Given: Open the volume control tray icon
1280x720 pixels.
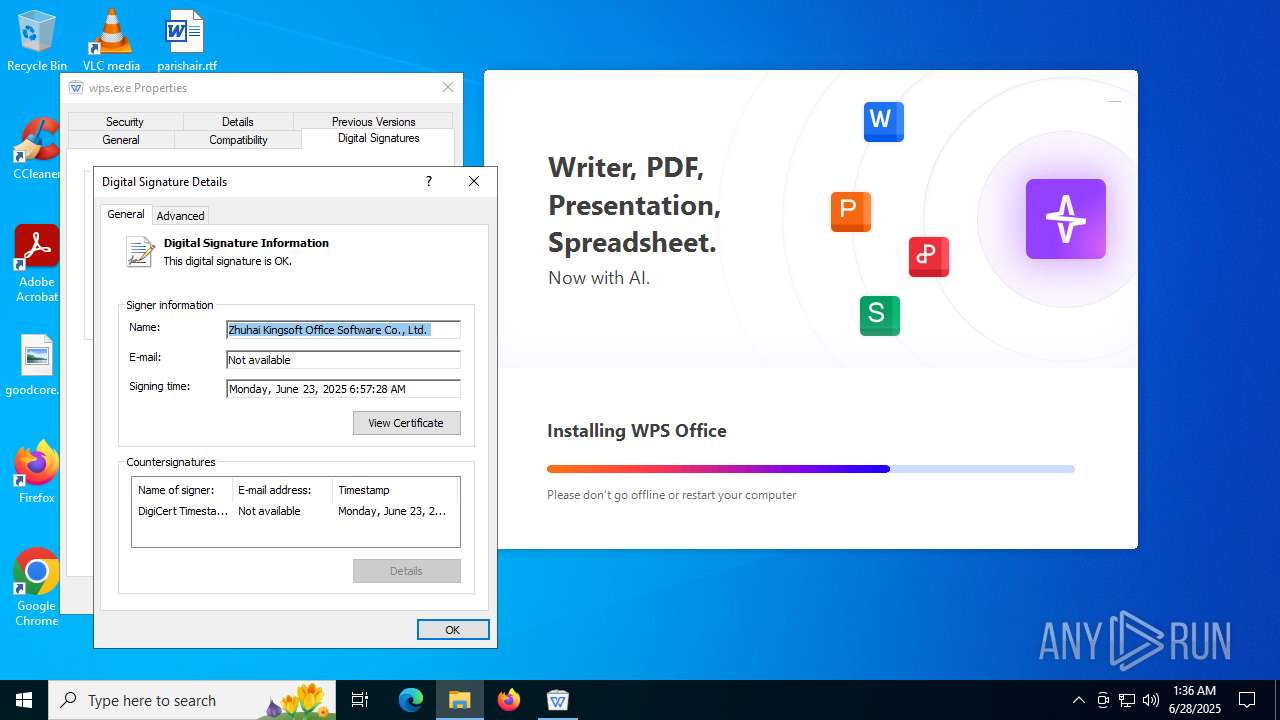Looking at the screenshot, I should click(1151, 700).
